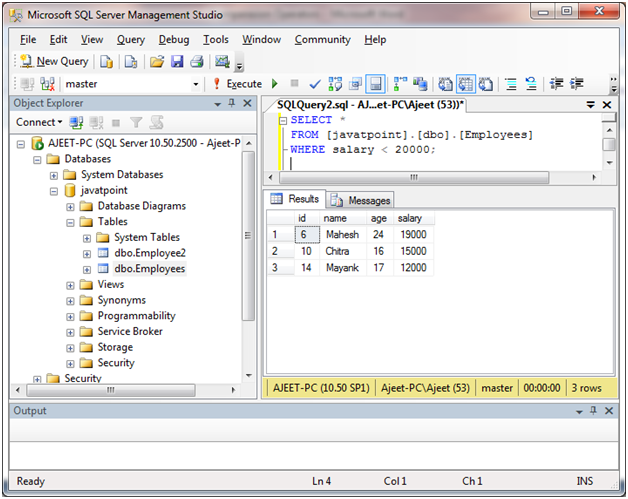The height and width of the screenshot is (499, 628).
Task: Expand dbo.Employees table
Action: tap(87, 270)
